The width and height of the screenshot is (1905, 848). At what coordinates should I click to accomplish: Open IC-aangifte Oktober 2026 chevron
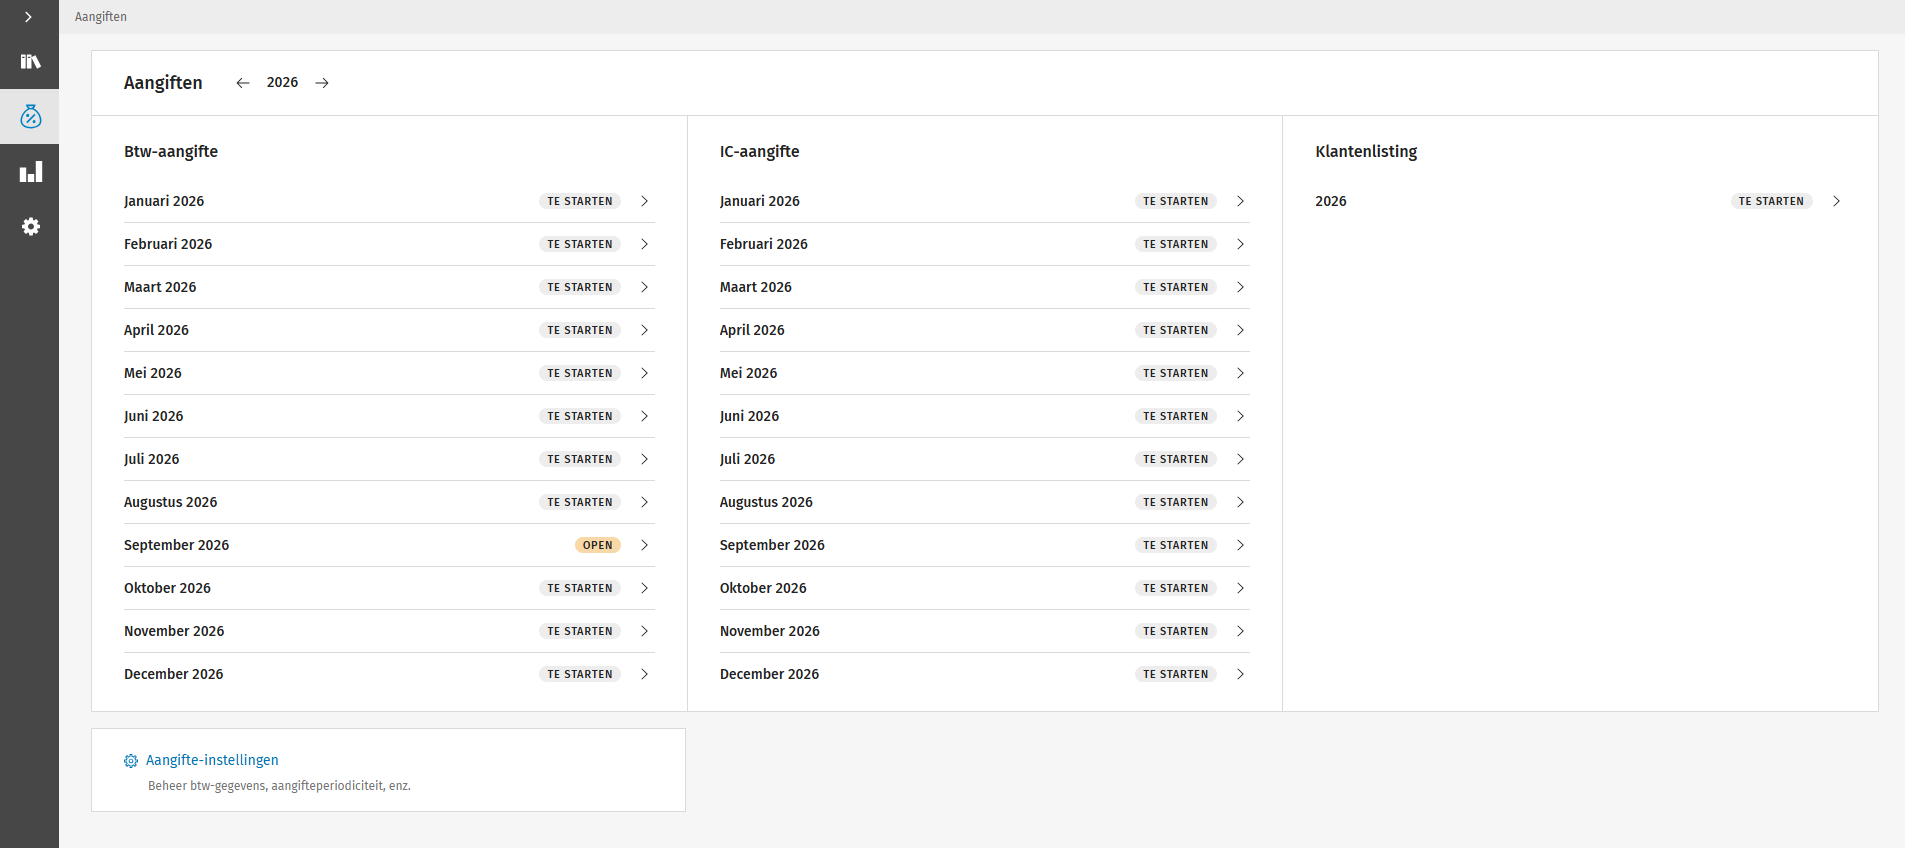(x=1240, y=588)
